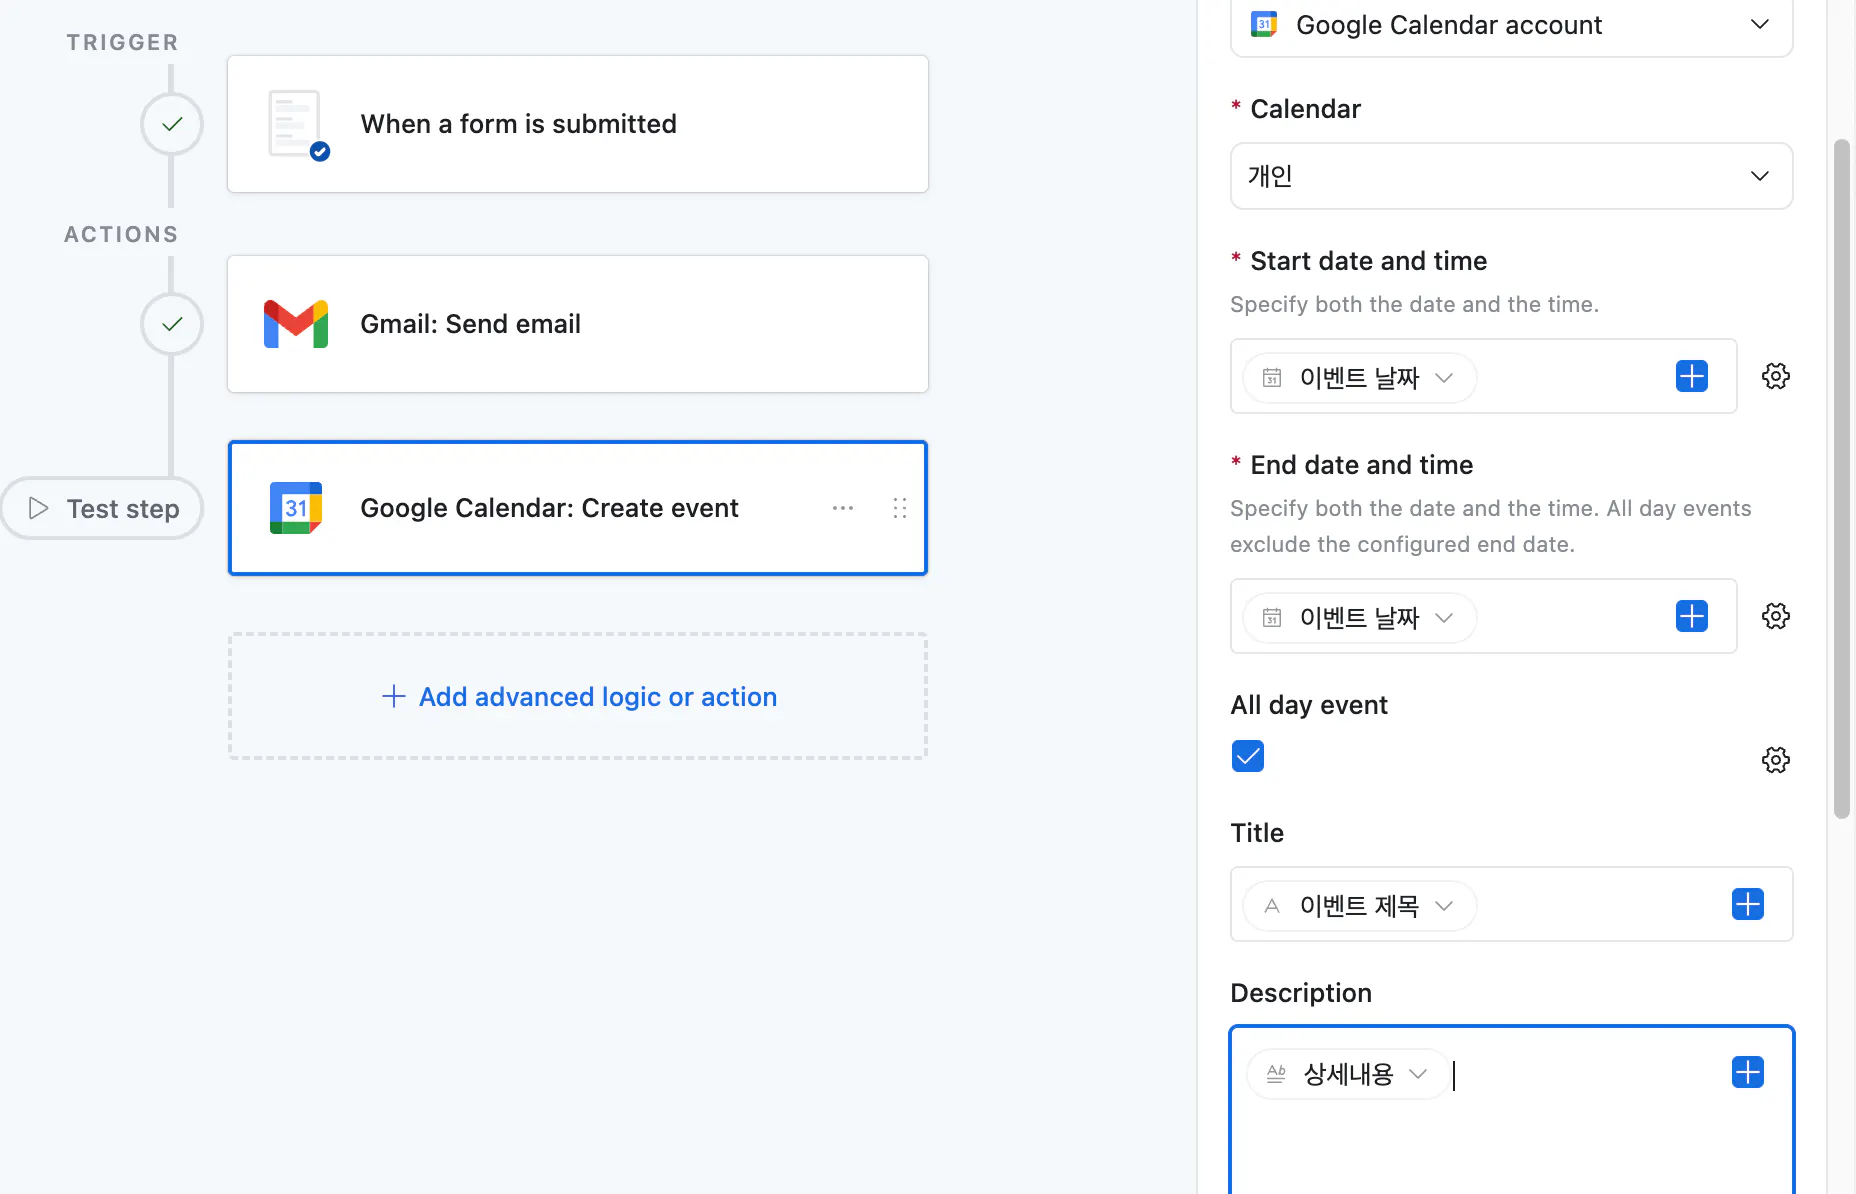Click Add advanced logic or action
This screenshot has height=1194, width=1856.
[578, 697]
